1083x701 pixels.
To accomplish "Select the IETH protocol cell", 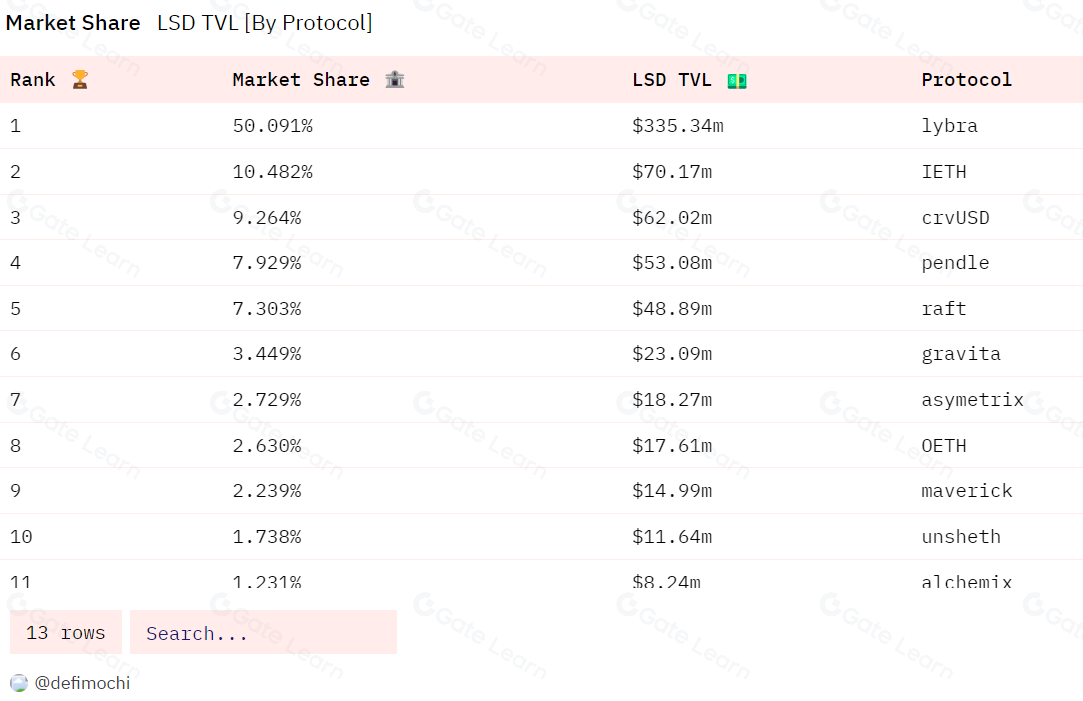I will 943,172.
